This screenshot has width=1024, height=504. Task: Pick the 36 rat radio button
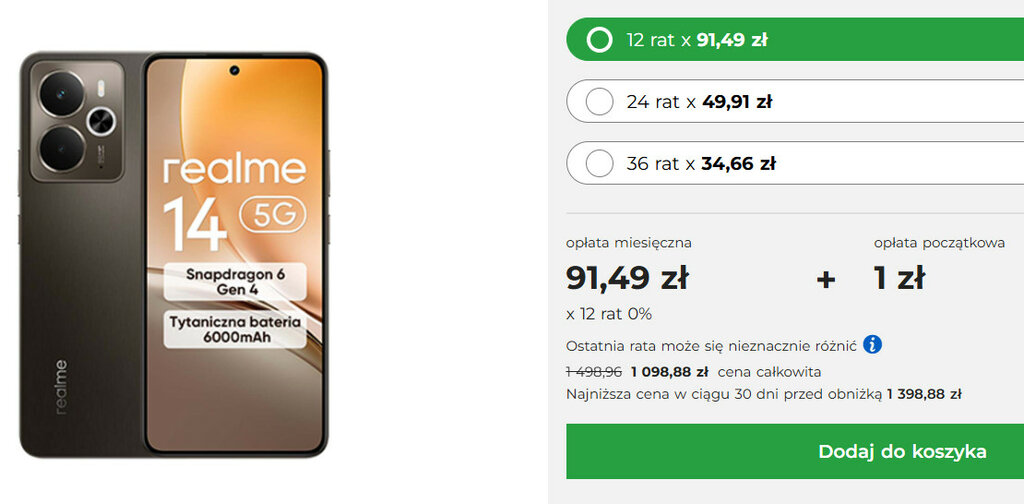599,164
